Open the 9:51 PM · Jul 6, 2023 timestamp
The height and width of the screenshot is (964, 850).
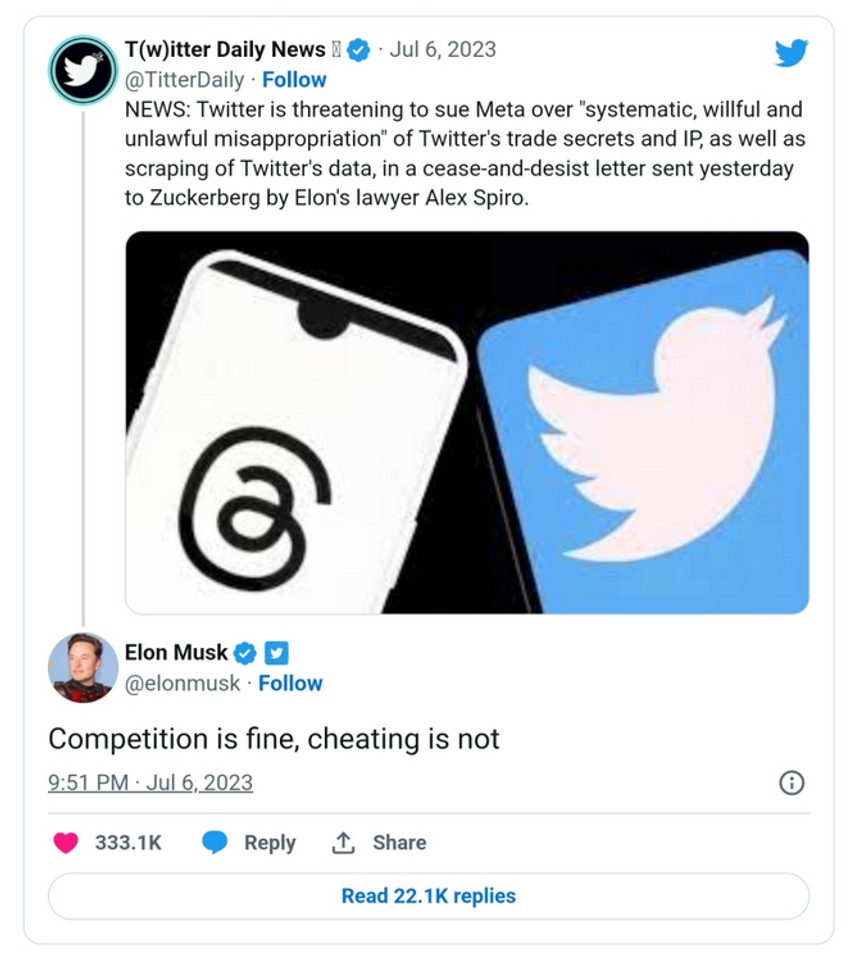pos(150,782)
